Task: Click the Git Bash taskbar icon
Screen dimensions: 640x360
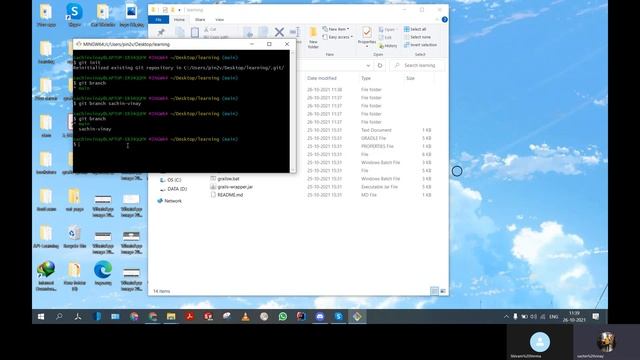Action: (x=357, y=316)
